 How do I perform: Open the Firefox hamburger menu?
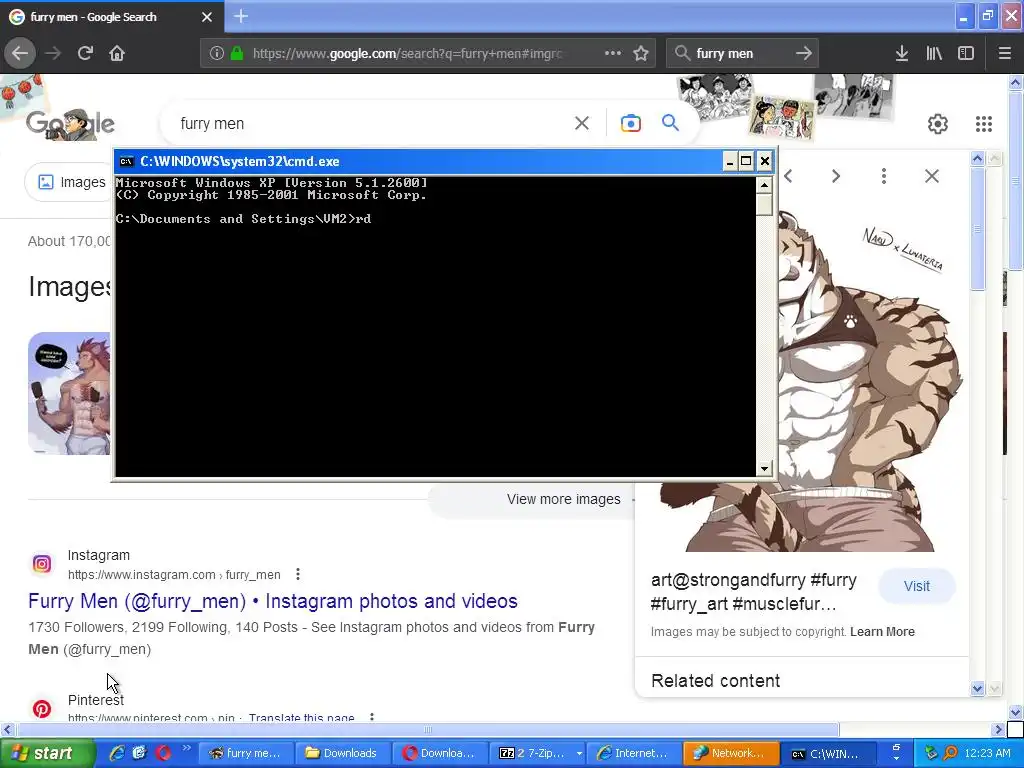[1004, 53]
